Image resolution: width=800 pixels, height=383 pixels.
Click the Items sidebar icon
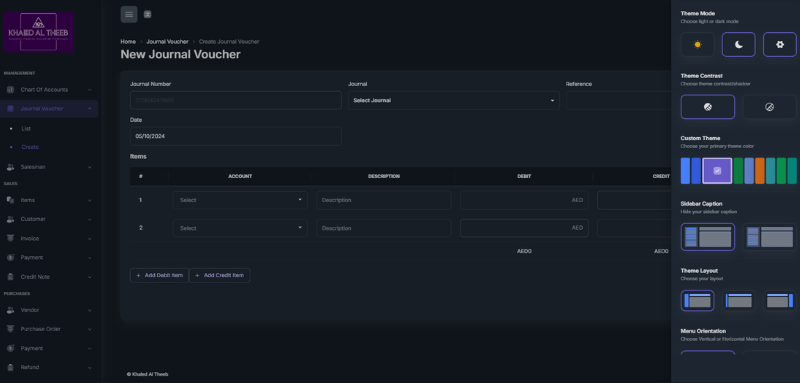click(x=10, y=200)
